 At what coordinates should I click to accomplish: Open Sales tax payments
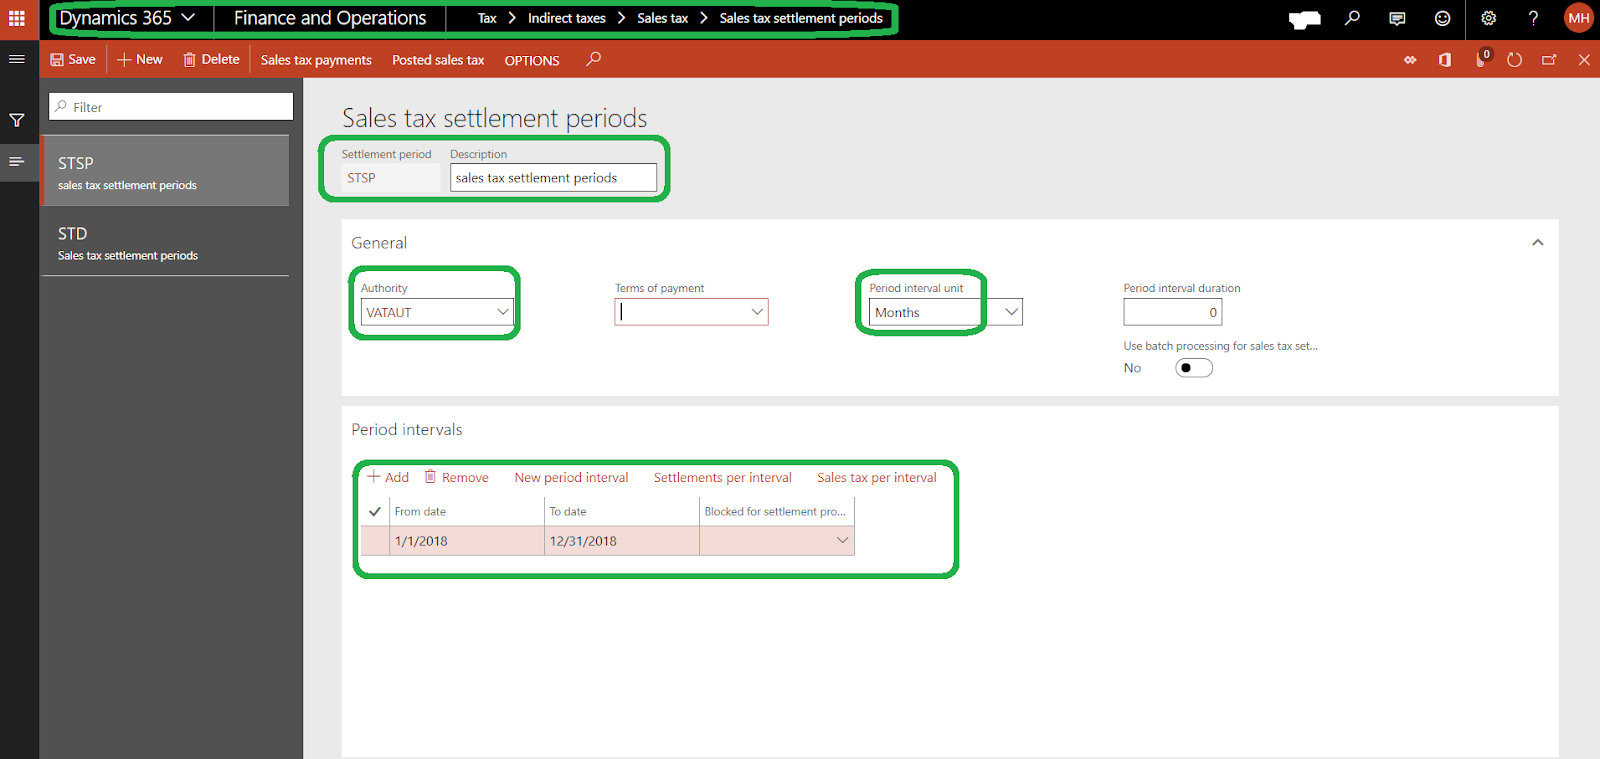coord(316,60)
